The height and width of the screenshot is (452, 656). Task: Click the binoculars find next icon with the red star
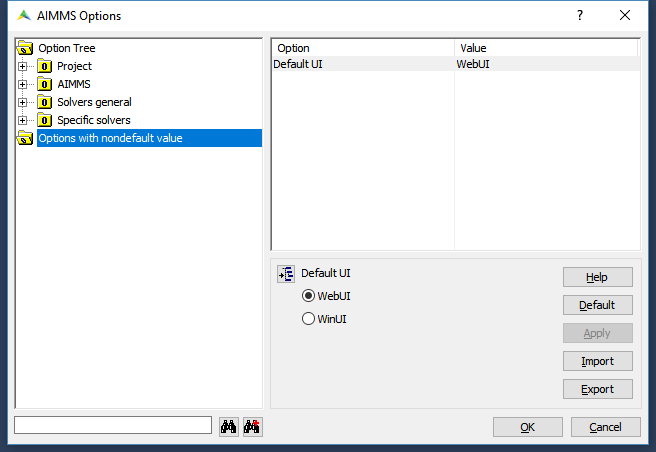pos(253,427)
